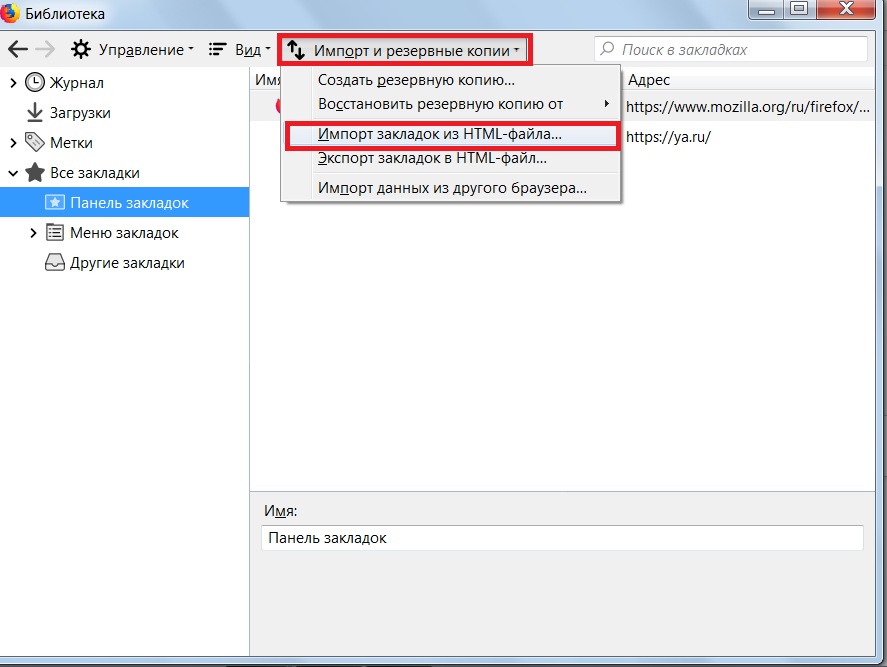
Task: Close the Библиотека window
Action: [846, 9]
